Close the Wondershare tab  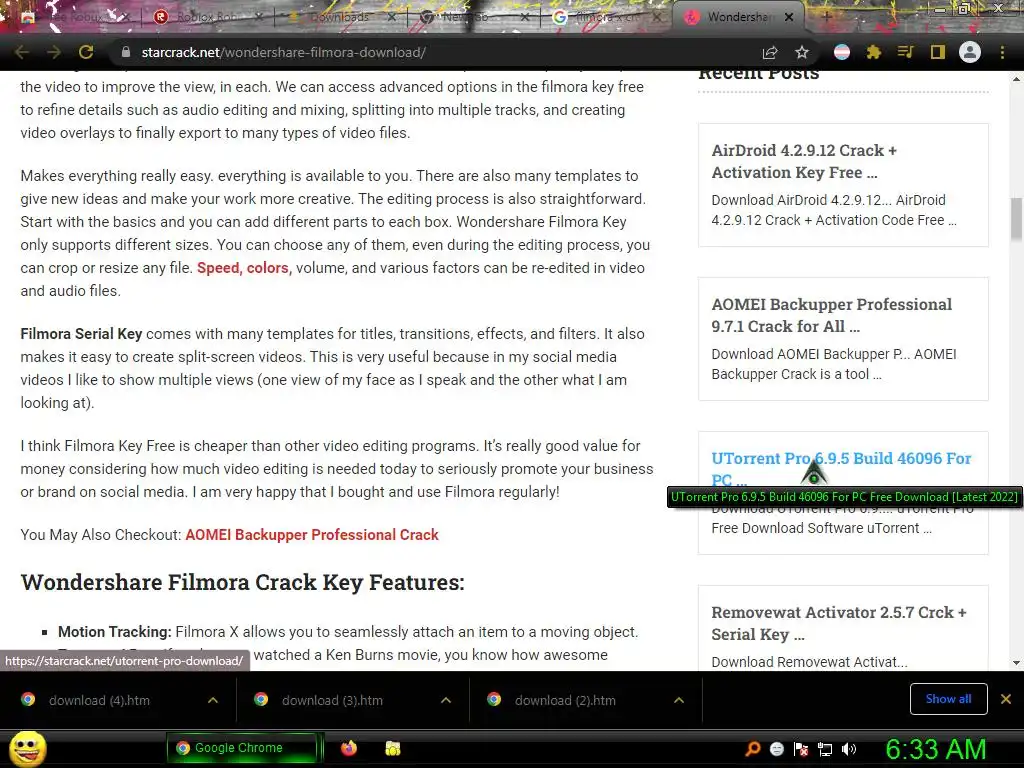pyautogui.click(x=789, y=17)
